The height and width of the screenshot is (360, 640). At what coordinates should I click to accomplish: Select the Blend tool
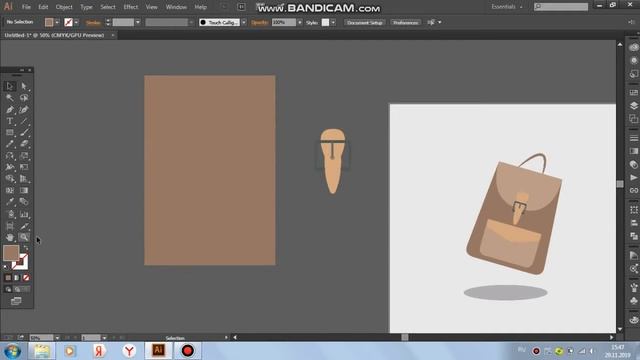pos(24,202)
